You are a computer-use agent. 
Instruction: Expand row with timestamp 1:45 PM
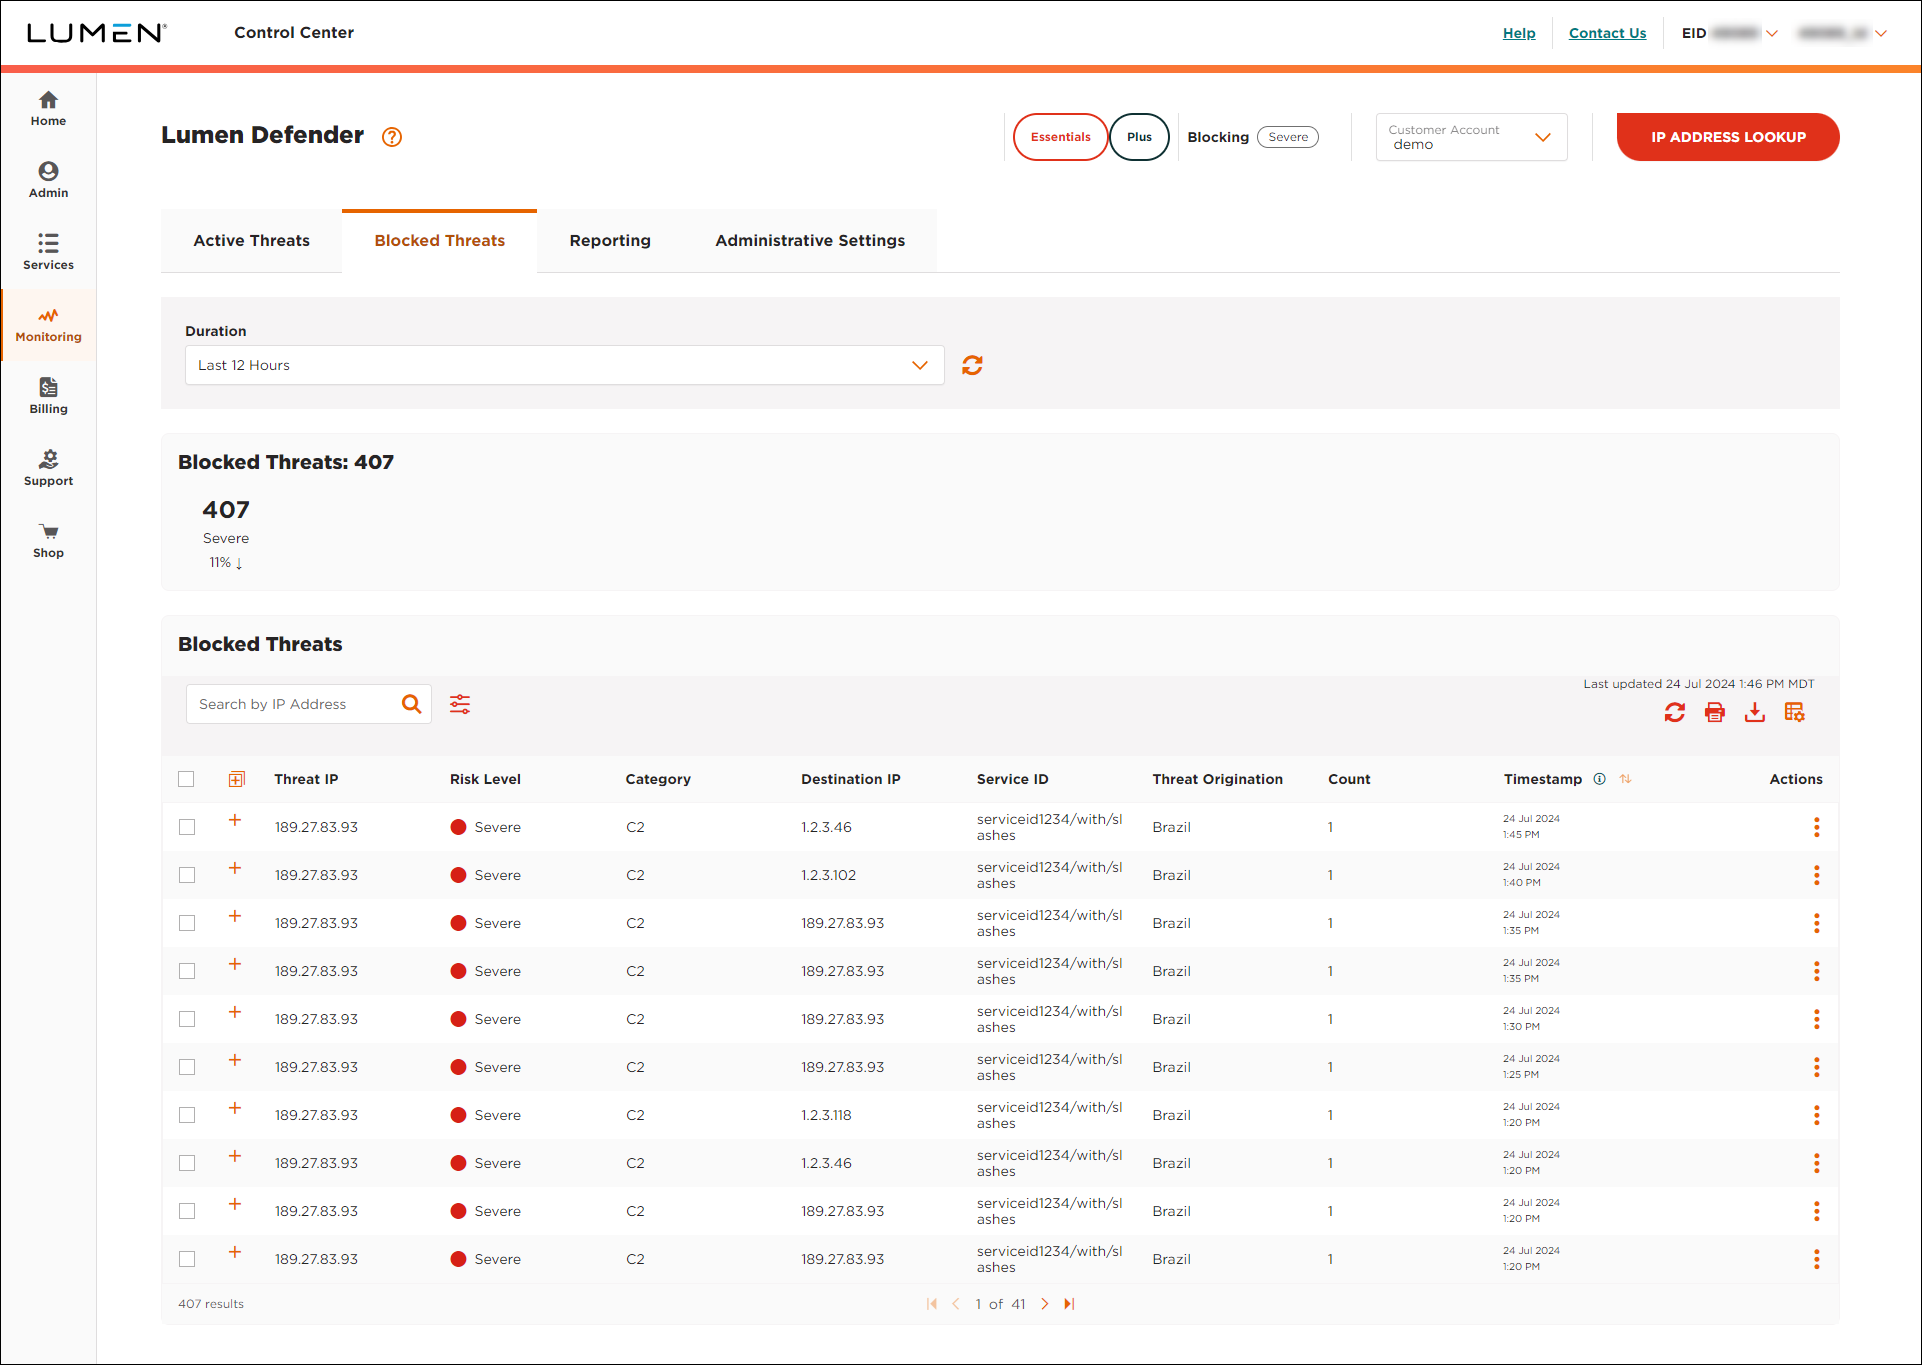coord(235,820)
